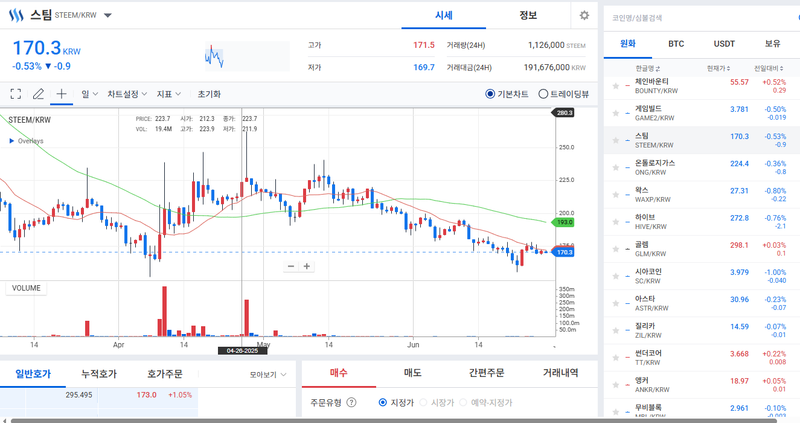Image resolution: width=800 pixels, height=423 pixels.
Task: Zoom out chart with minus button
Action: (x=291, y=266)
